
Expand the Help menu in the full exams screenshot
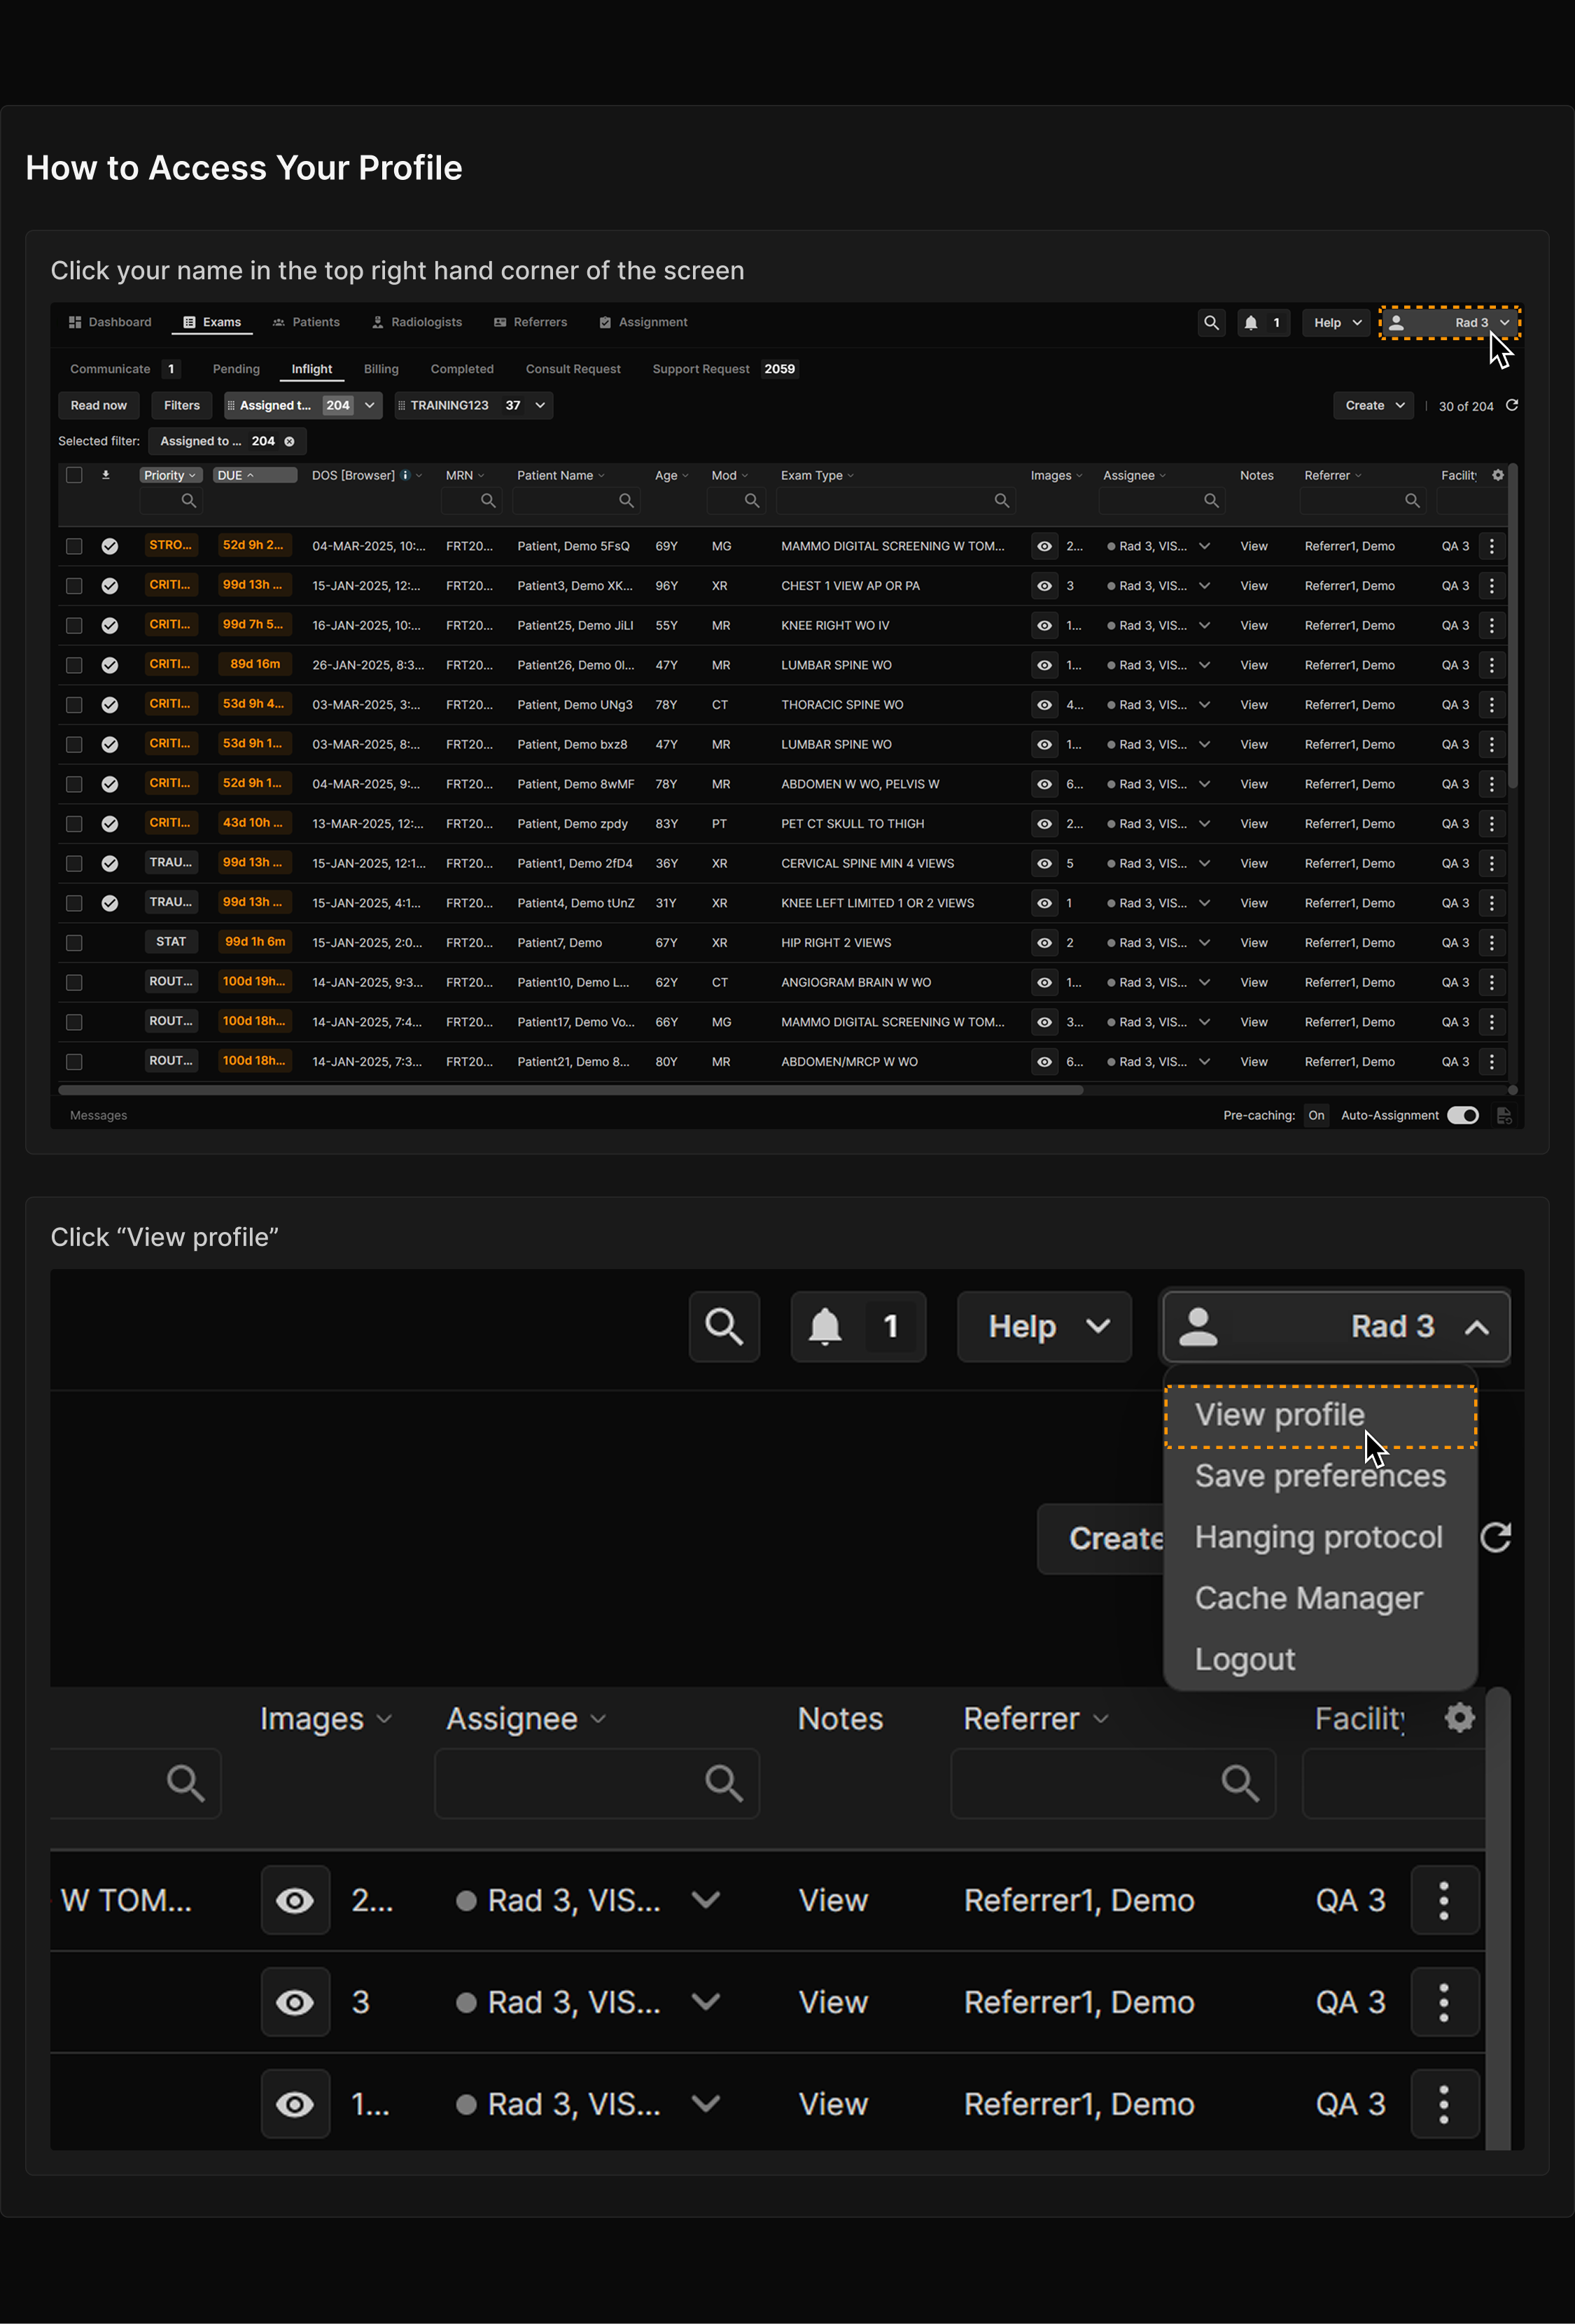tap(1336, 323)
